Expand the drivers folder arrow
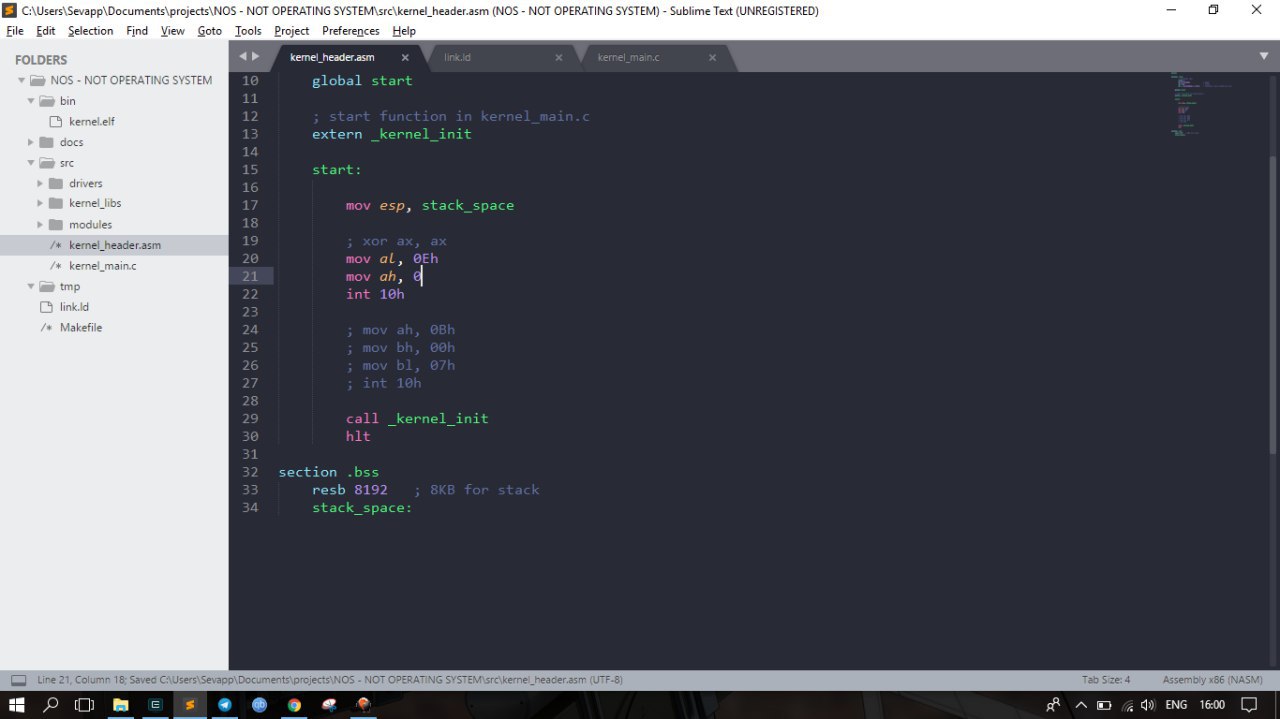Image resolution: width=1280 pixels, height=719 pixels. [x=40, y=183]
